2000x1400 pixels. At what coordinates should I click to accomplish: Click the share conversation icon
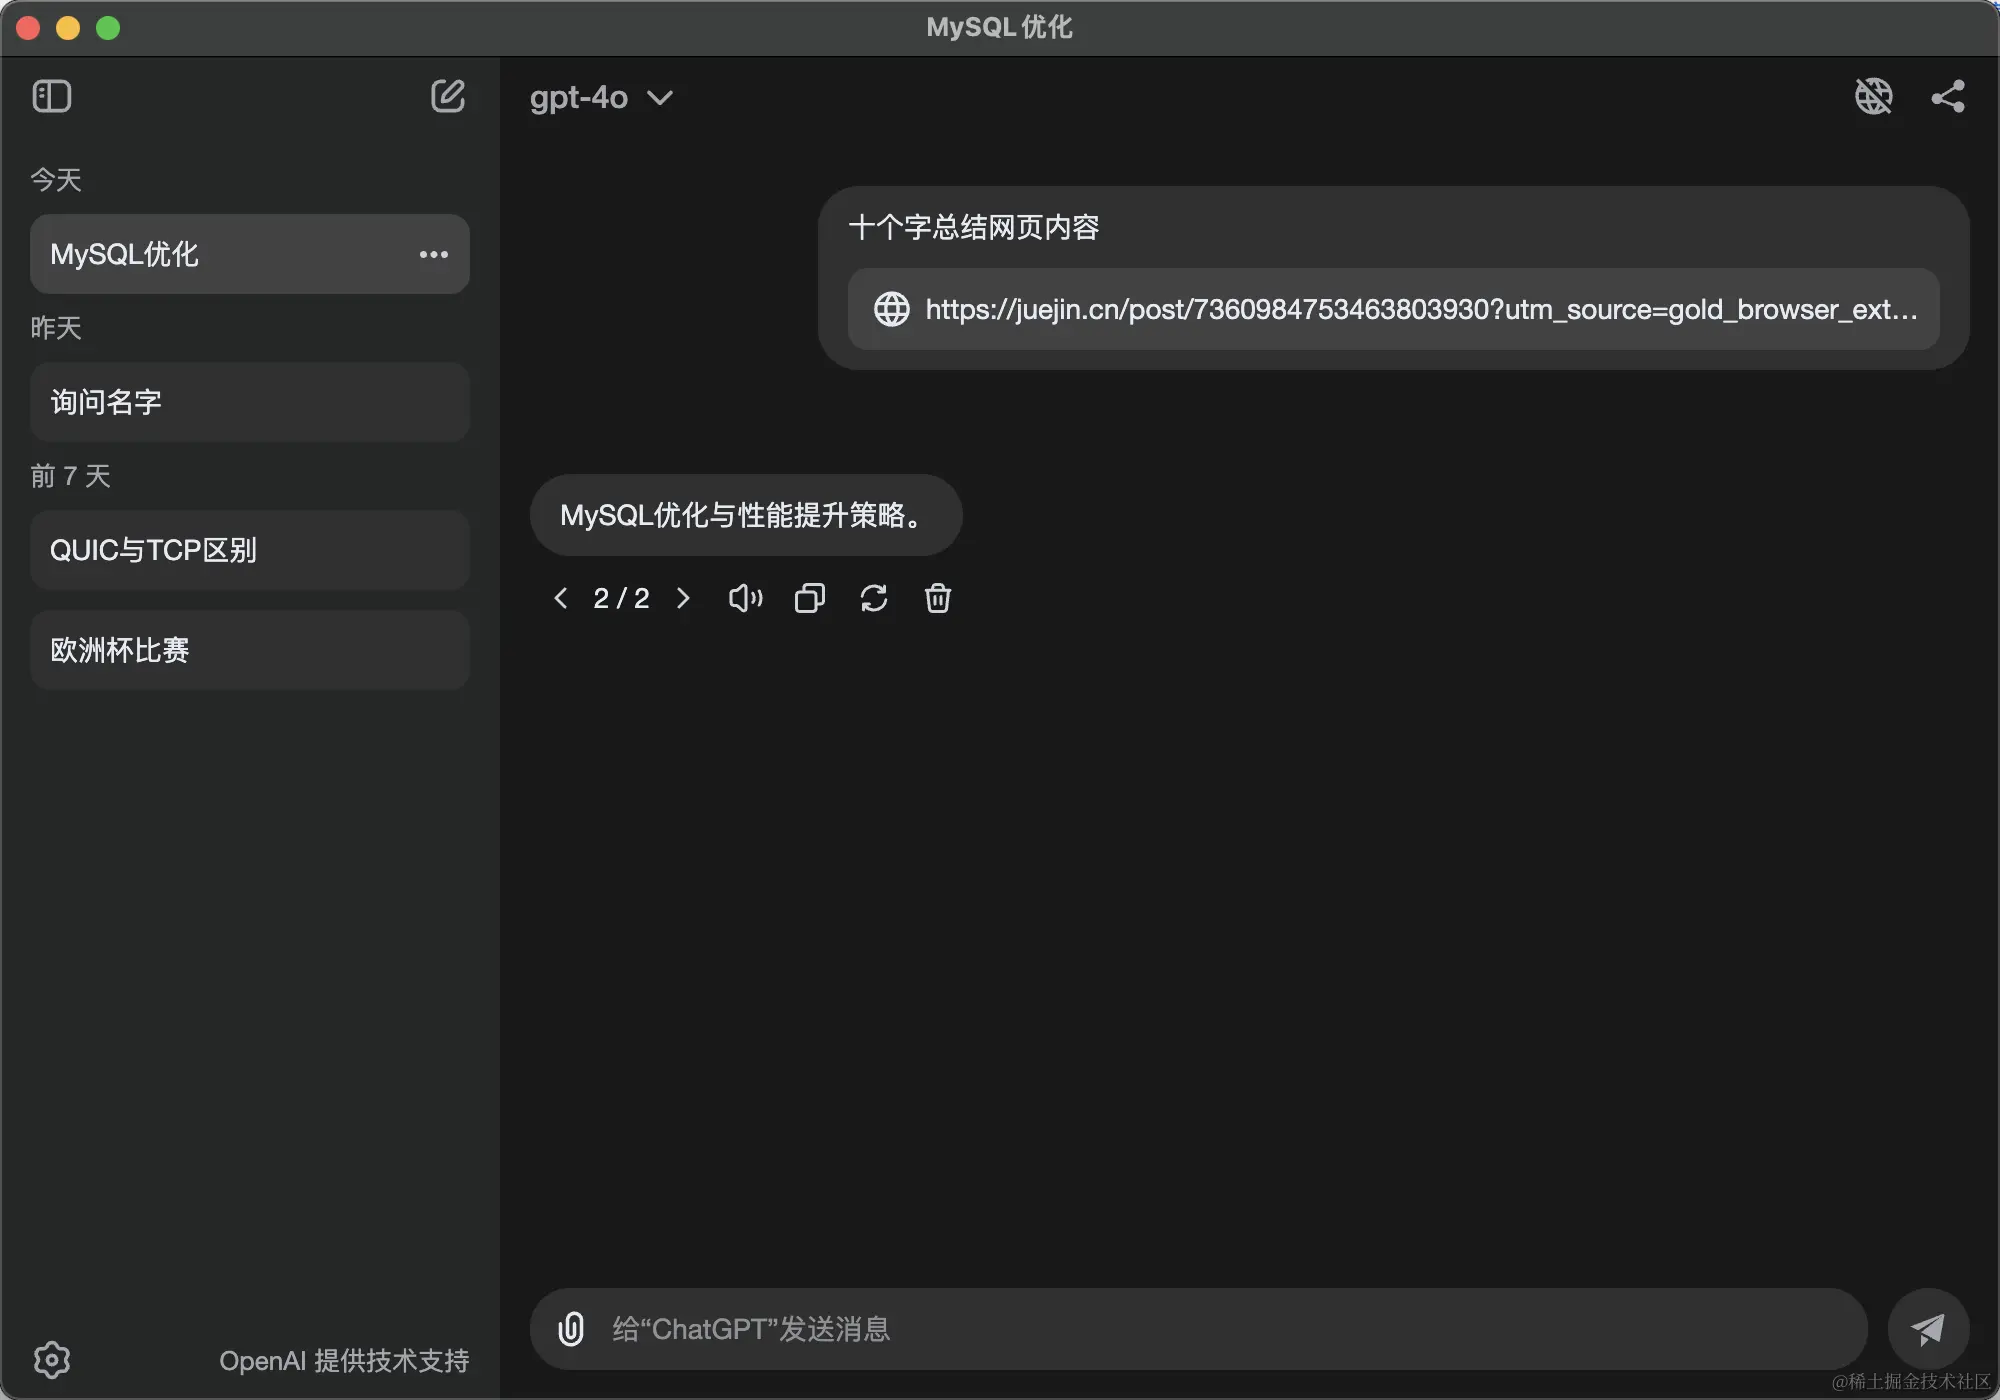pos(1947,96)
